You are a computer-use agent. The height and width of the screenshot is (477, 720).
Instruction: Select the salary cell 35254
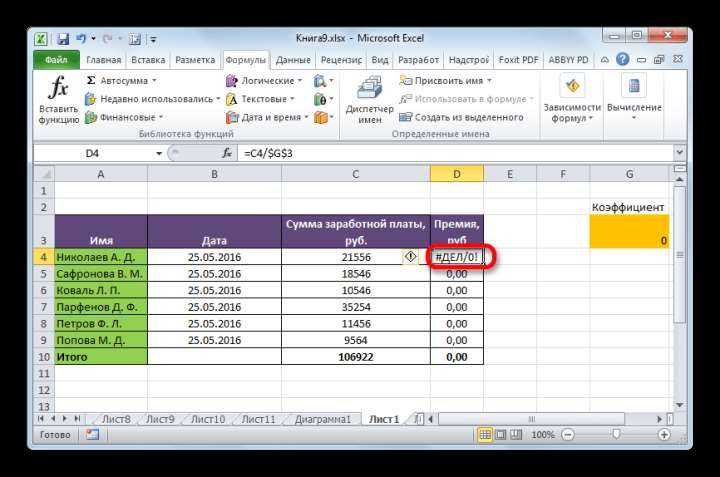pyautogui.click(x=356, y=307)
